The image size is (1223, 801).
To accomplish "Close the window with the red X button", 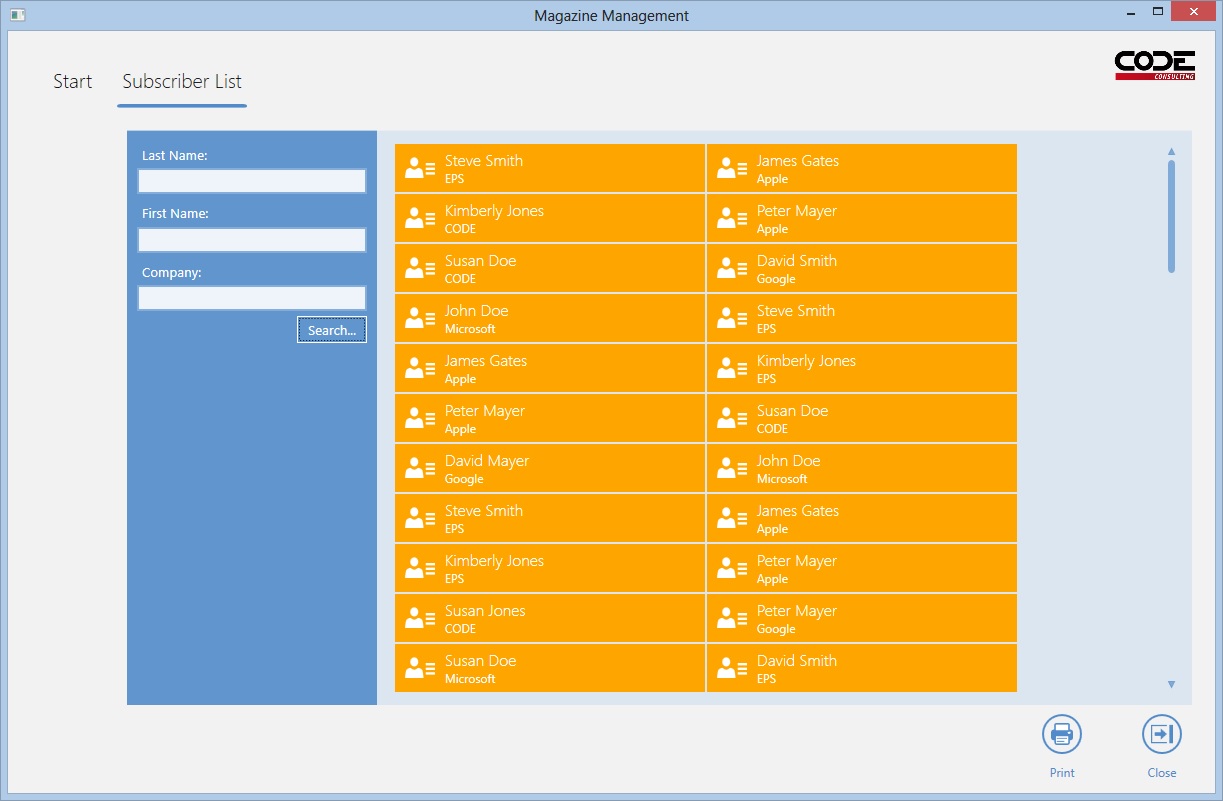I will coord(1193,12).
